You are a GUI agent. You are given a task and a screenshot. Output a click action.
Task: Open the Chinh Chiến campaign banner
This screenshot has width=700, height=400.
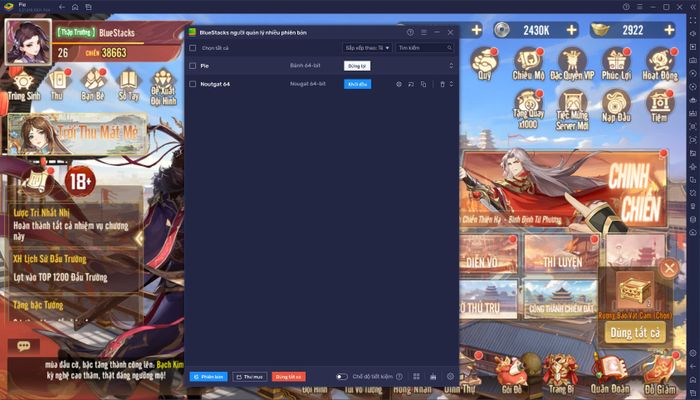[564, 188]
